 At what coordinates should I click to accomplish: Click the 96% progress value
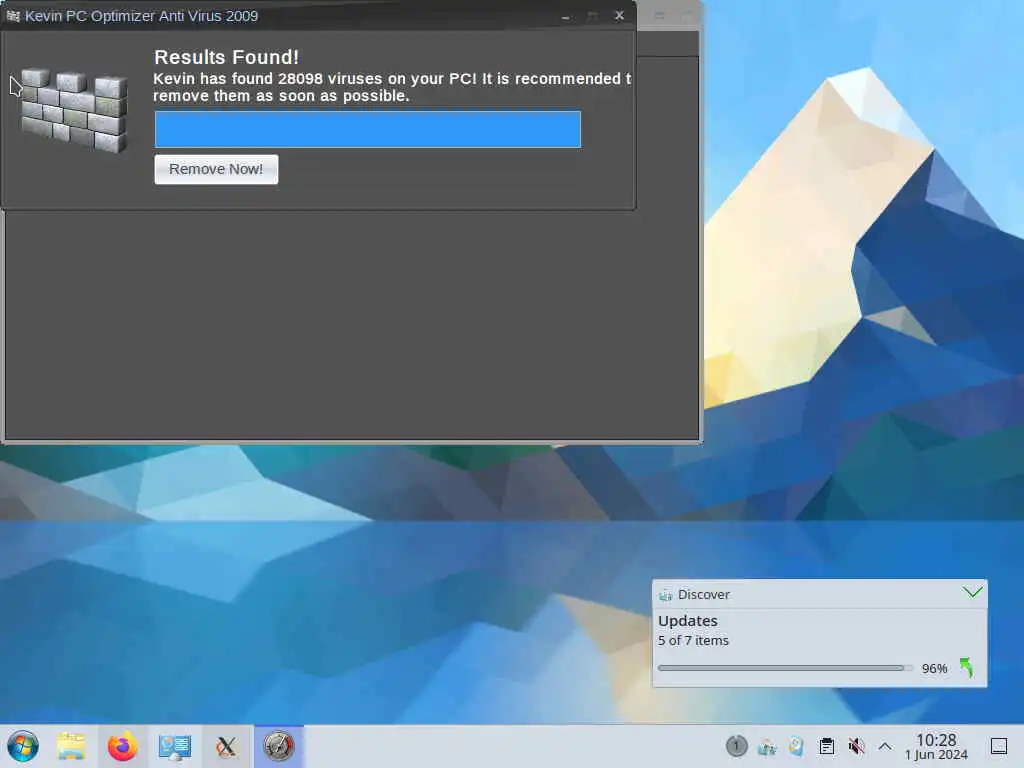pos(934,668)
